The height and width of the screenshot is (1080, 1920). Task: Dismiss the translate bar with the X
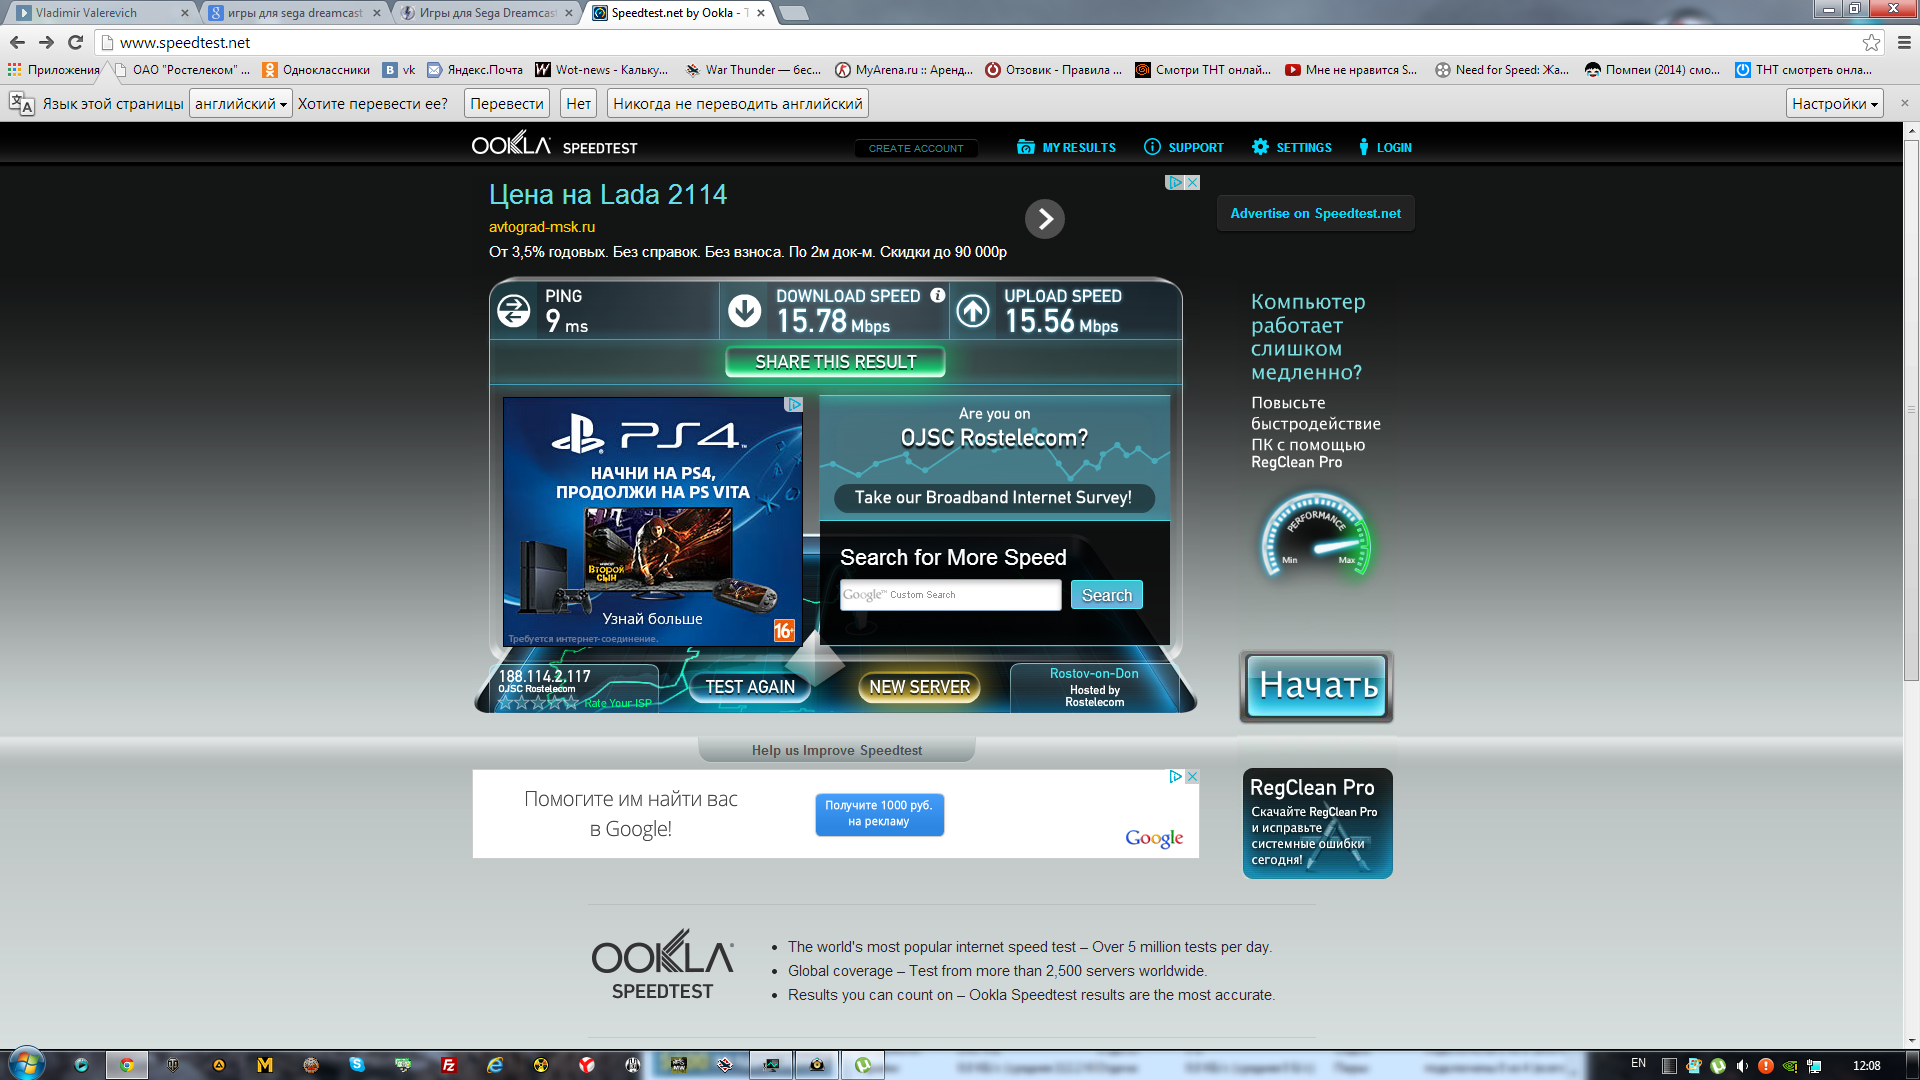click(1904, 103)
